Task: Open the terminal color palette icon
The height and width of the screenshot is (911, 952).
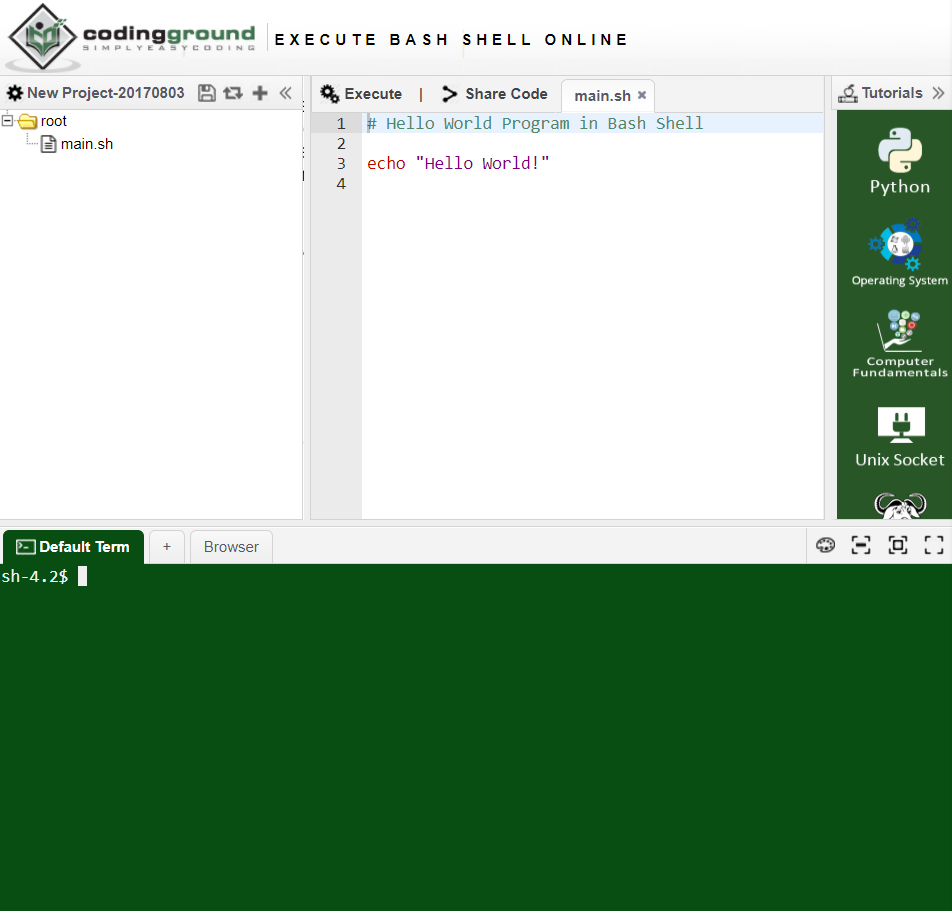Action: click(x=825, y=545)
